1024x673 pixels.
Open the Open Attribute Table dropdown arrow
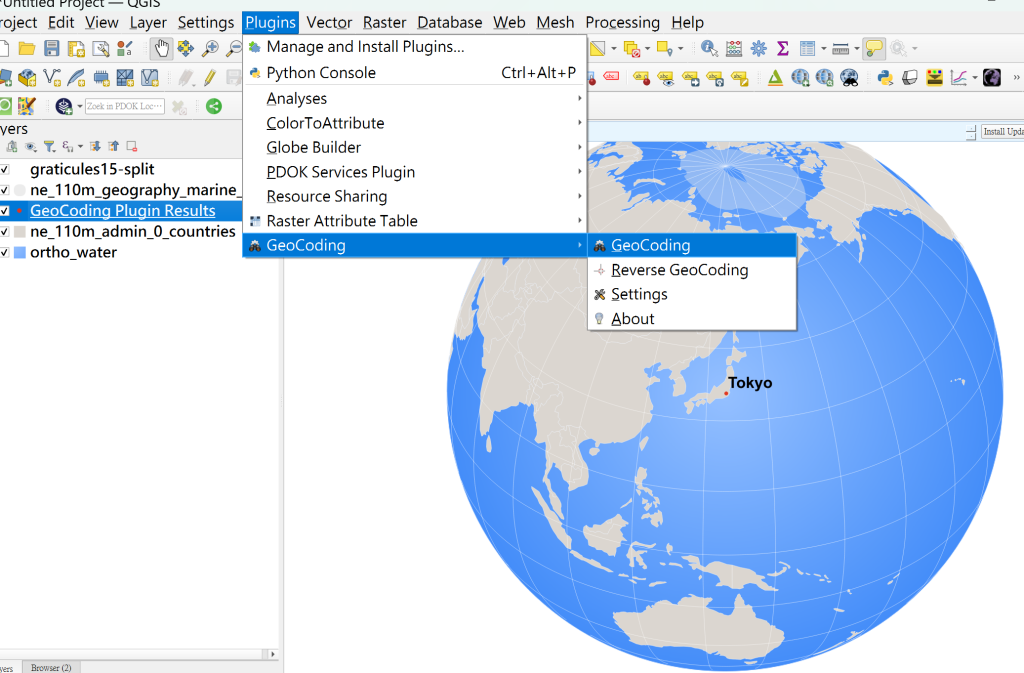[824, 48]
